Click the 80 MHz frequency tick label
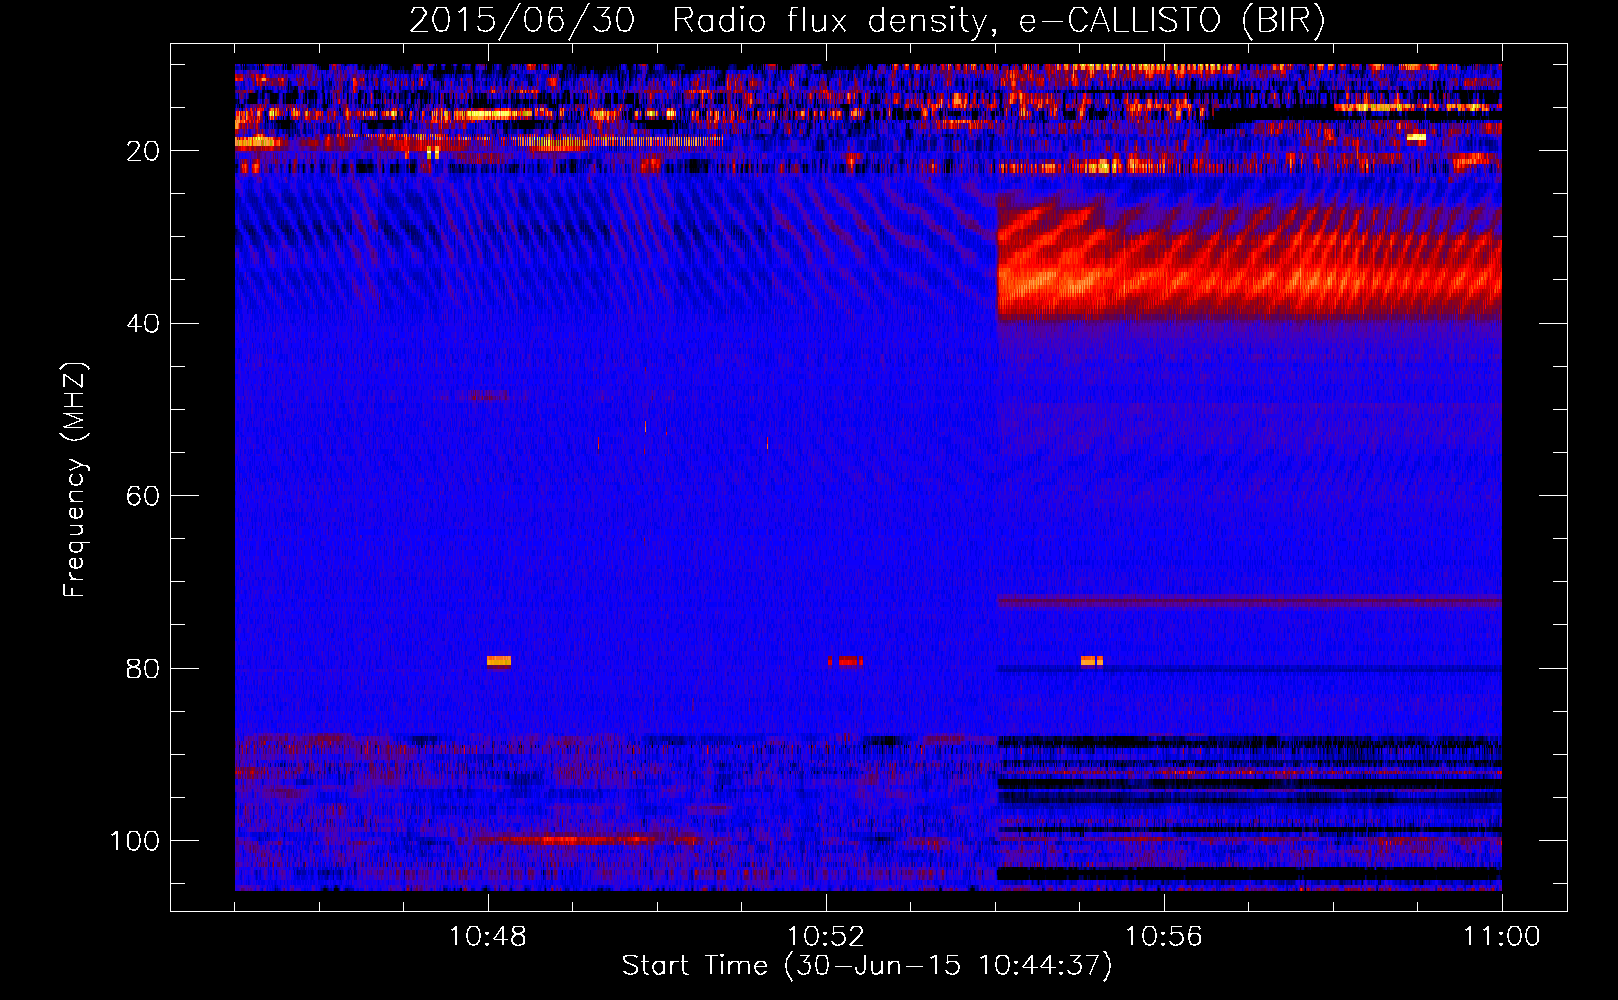The width and height of the screenshot is (1618, 1000). click(143, 669)
